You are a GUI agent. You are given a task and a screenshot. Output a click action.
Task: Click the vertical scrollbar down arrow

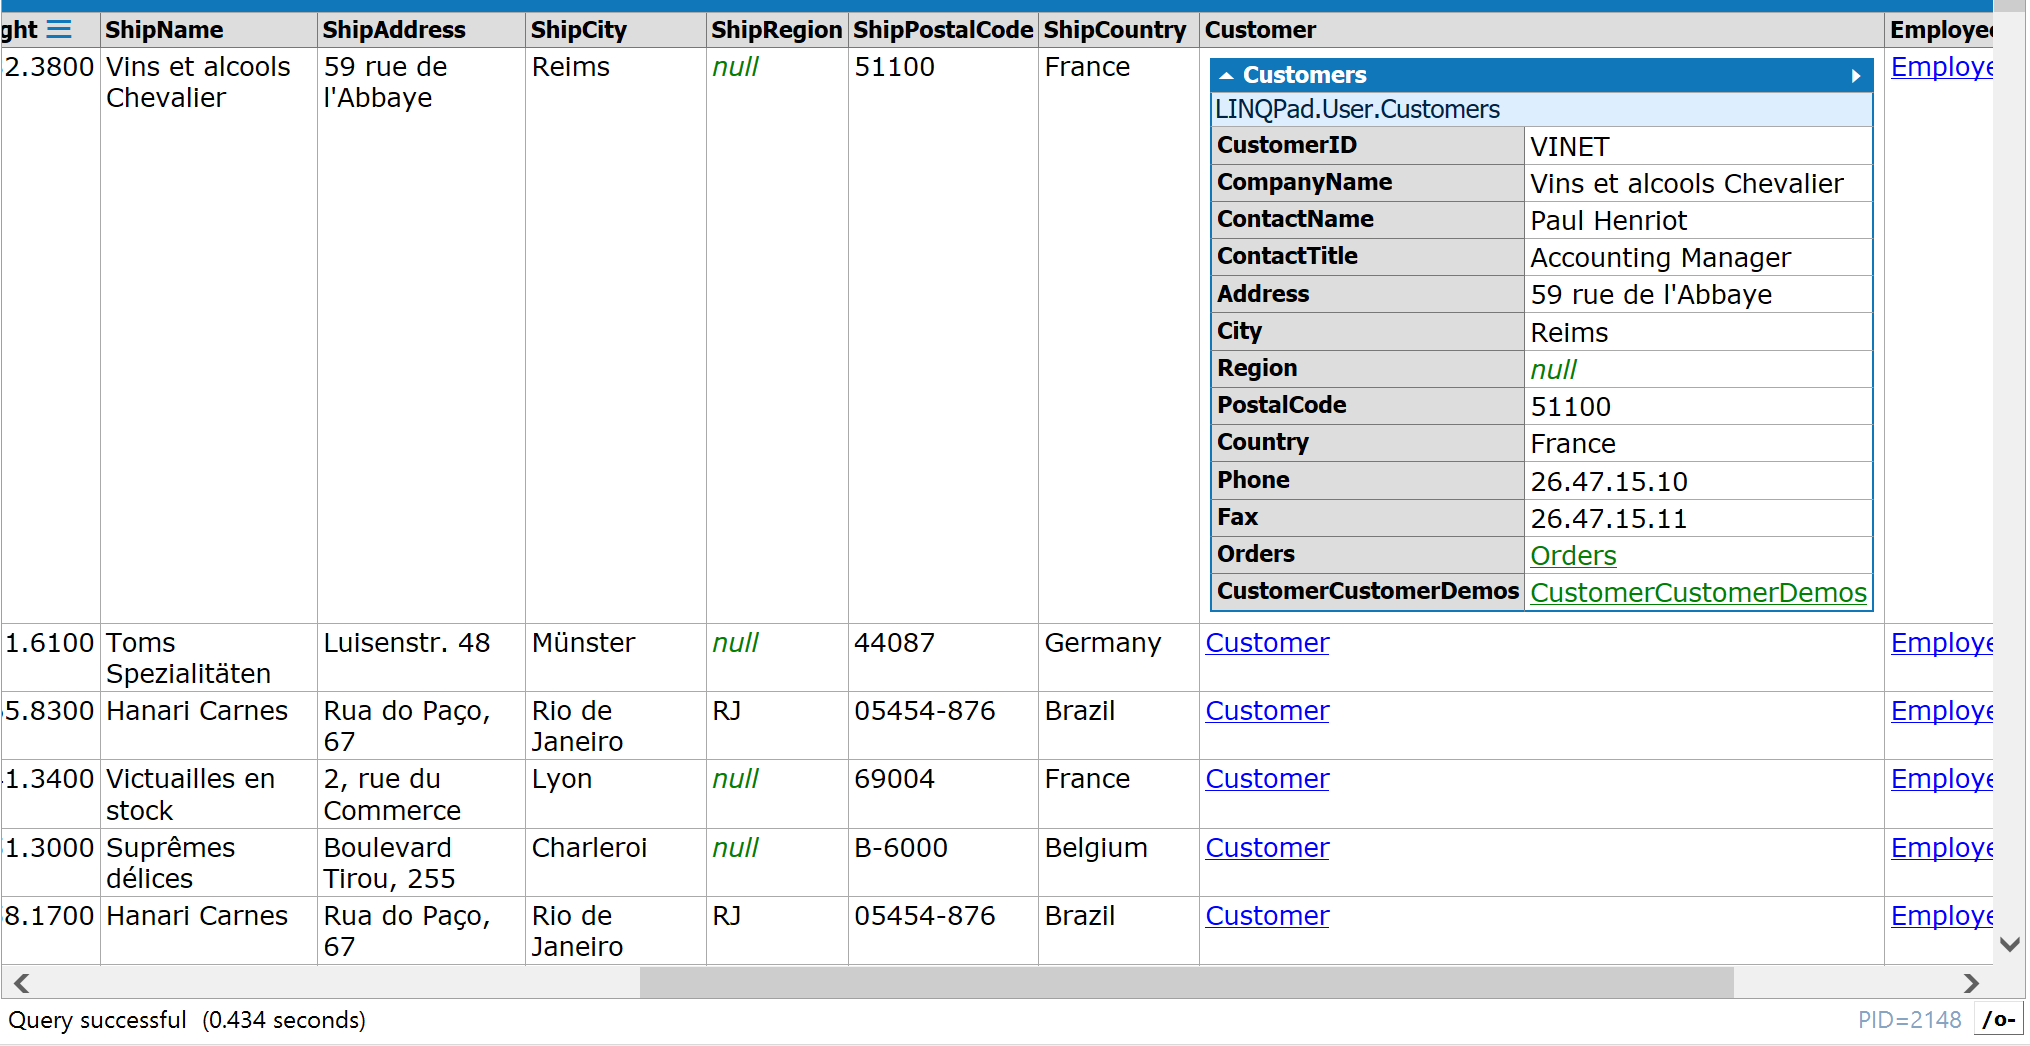[2009, 944]
